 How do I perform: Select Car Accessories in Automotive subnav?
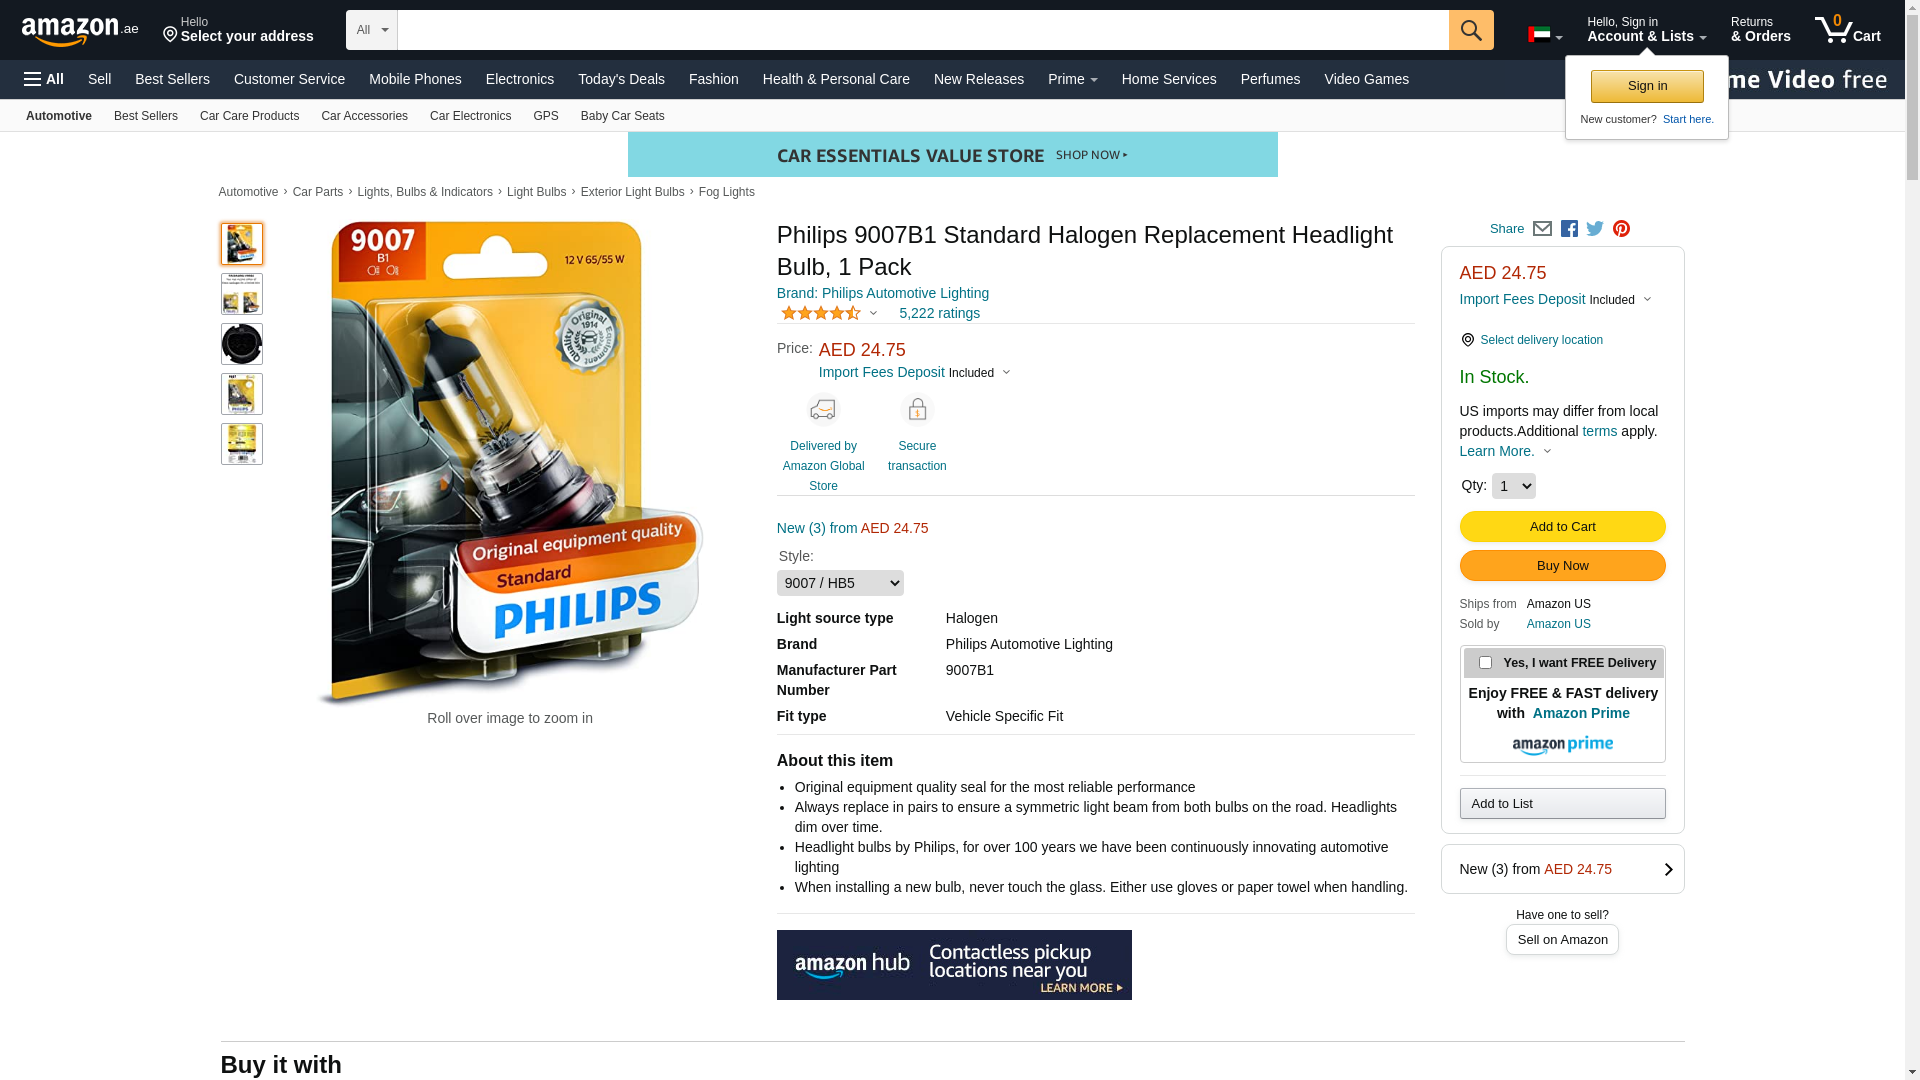[364, 116]
